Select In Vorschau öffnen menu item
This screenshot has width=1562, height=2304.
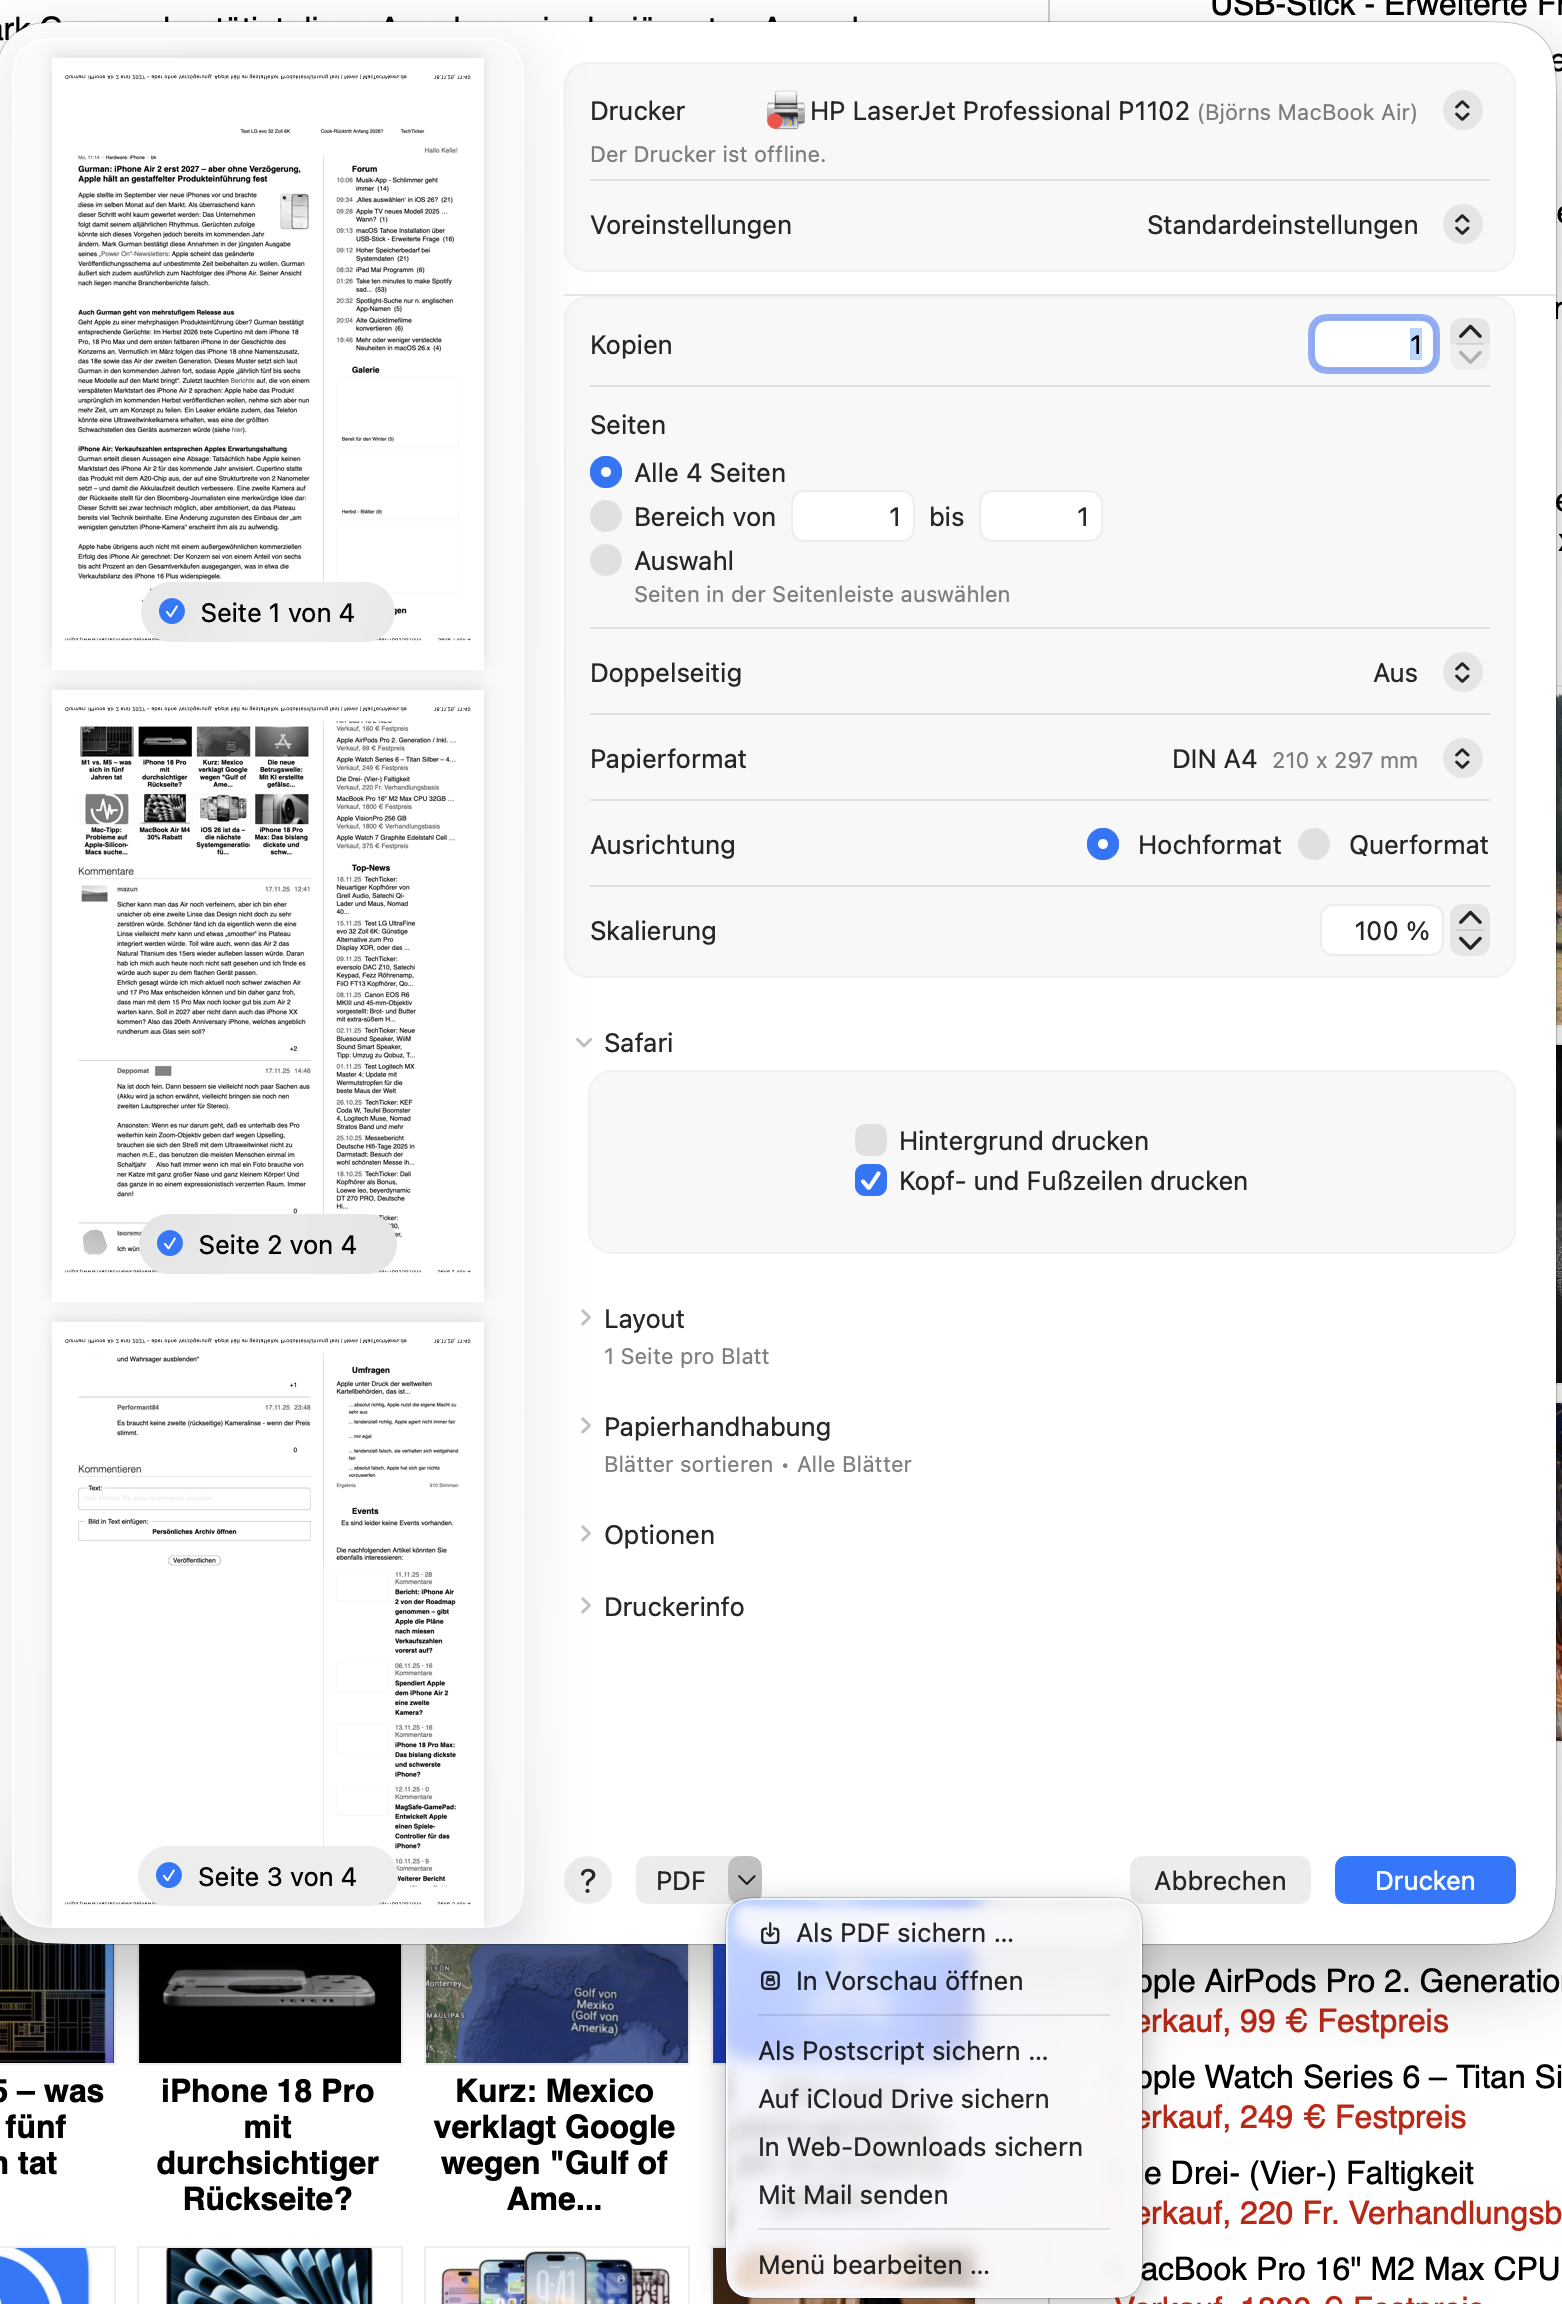click(x=908, y=1981)
